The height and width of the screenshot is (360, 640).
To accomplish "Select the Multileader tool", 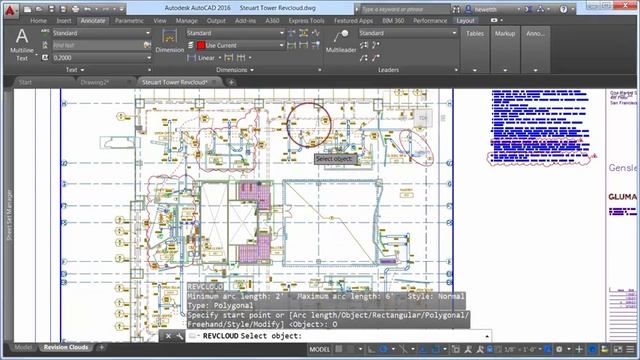I will pyautogui.click(x=341, y=42).
